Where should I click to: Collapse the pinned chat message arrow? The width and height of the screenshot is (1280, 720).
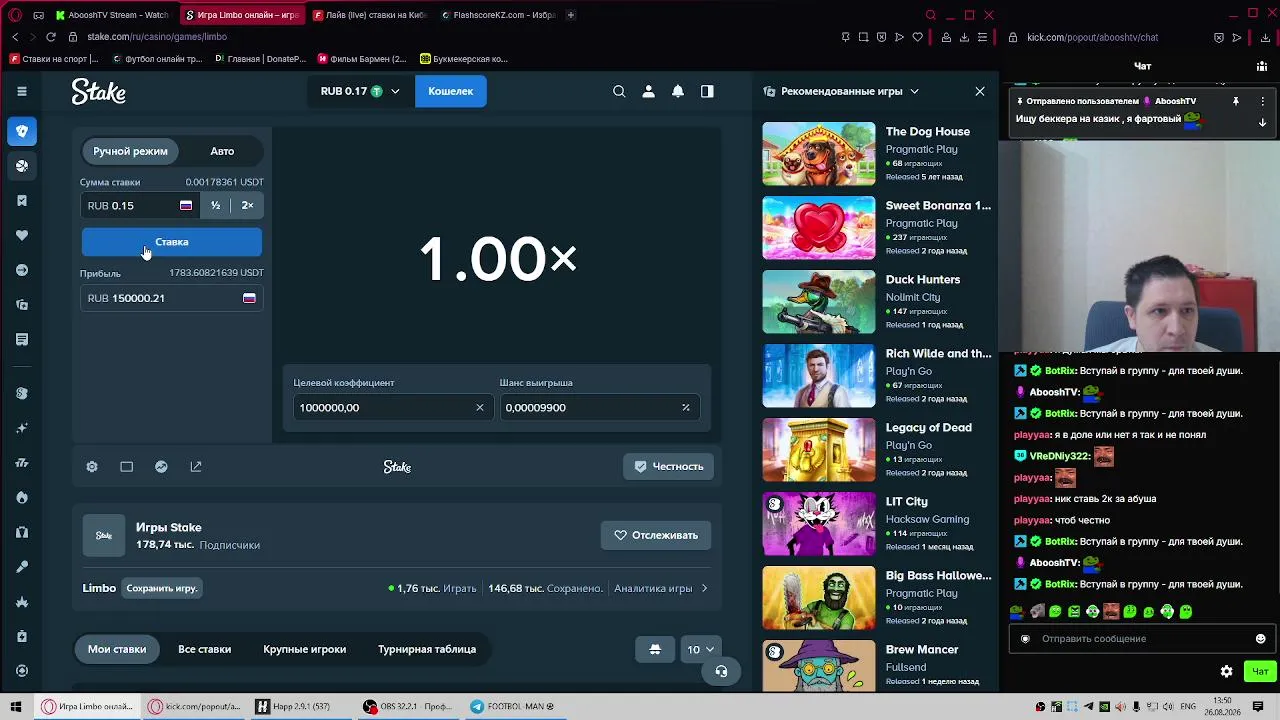(x=1262, y=122)
